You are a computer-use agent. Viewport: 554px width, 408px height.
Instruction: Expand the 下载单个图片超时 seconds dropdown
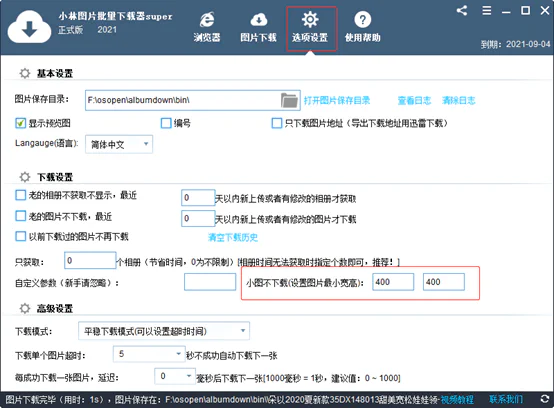149,354
